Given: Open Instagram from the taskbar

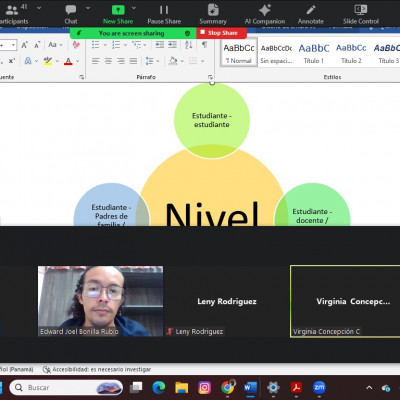Looking at the screenshot, I should click(x=204, y=388).
